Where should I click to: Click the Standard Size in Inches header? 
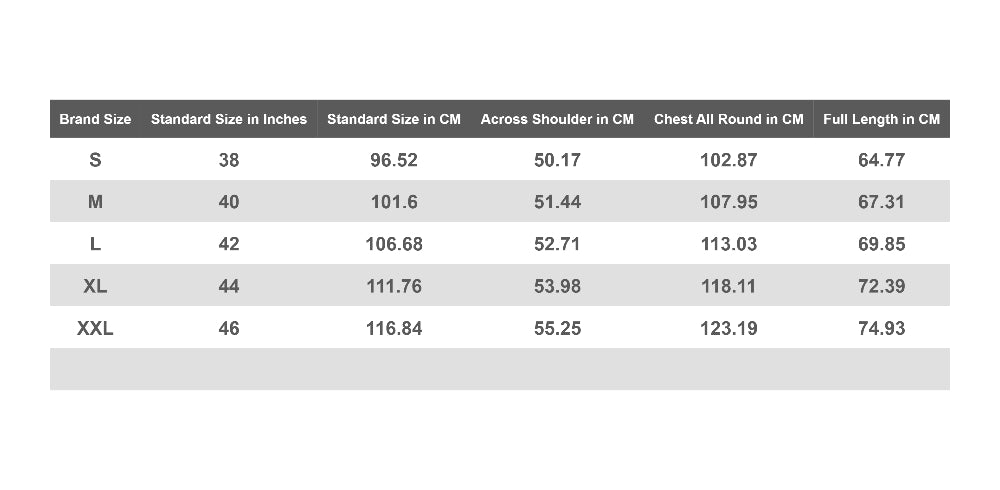coord(229,119)
